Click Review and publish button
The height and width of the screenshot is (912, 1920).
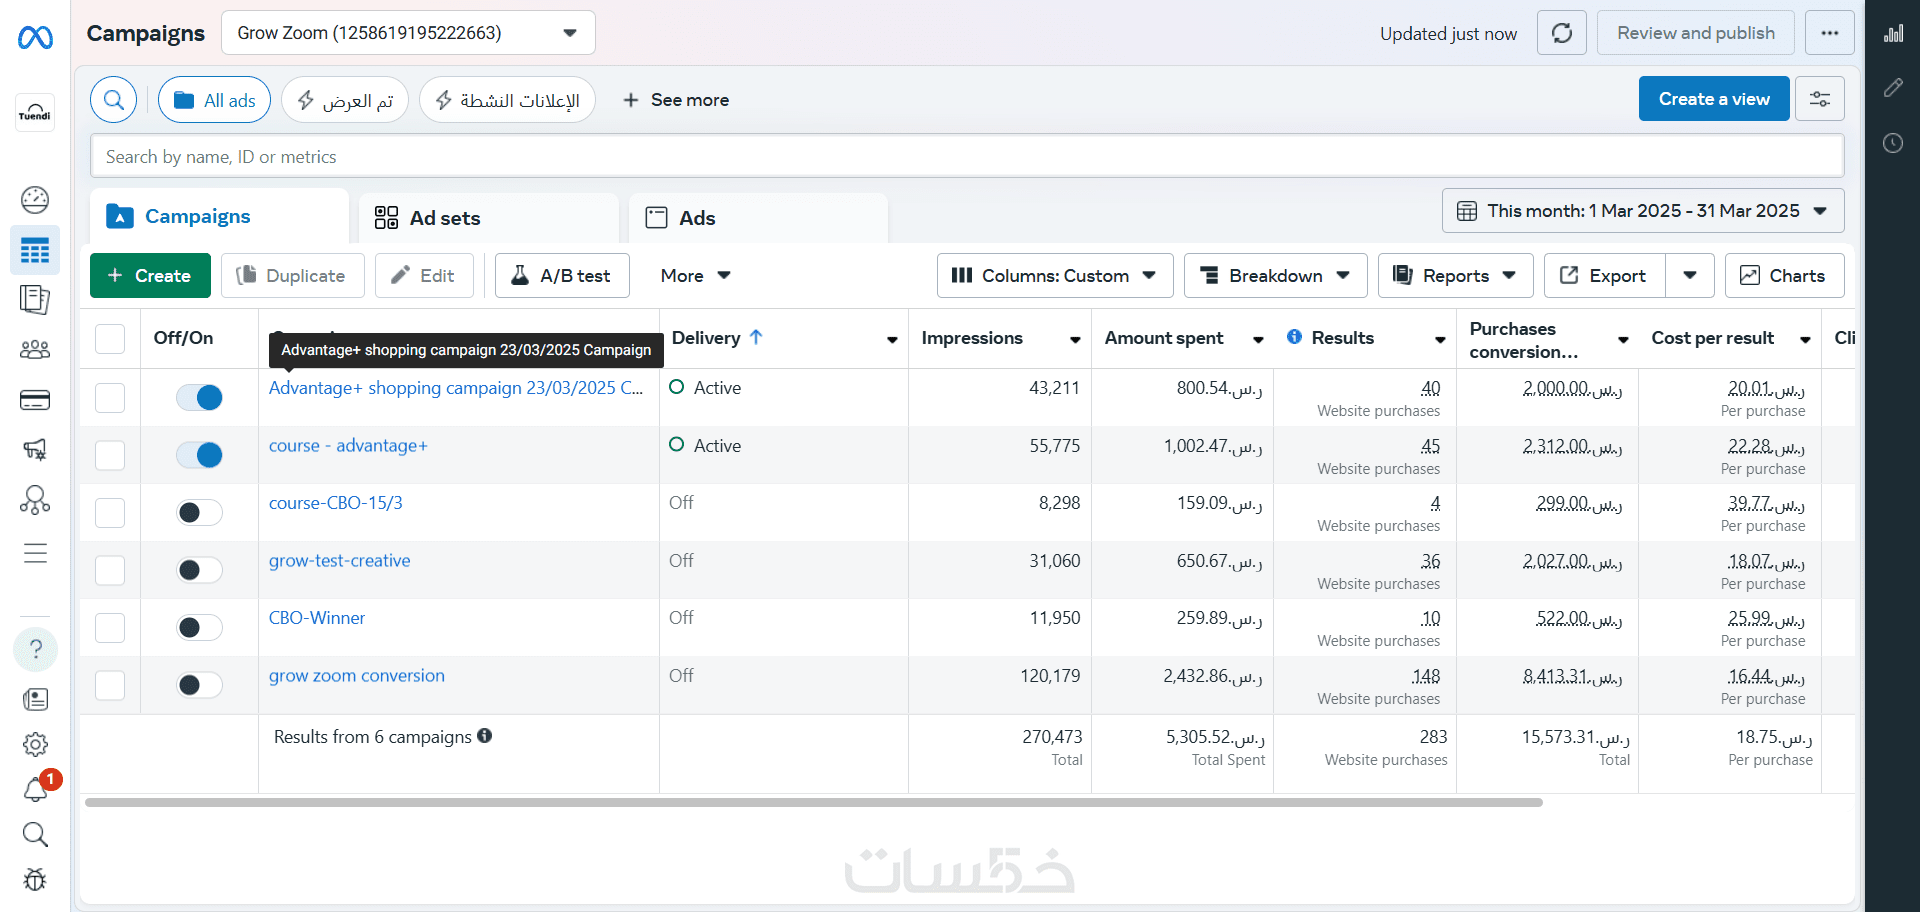click(x=1696, y=33)
